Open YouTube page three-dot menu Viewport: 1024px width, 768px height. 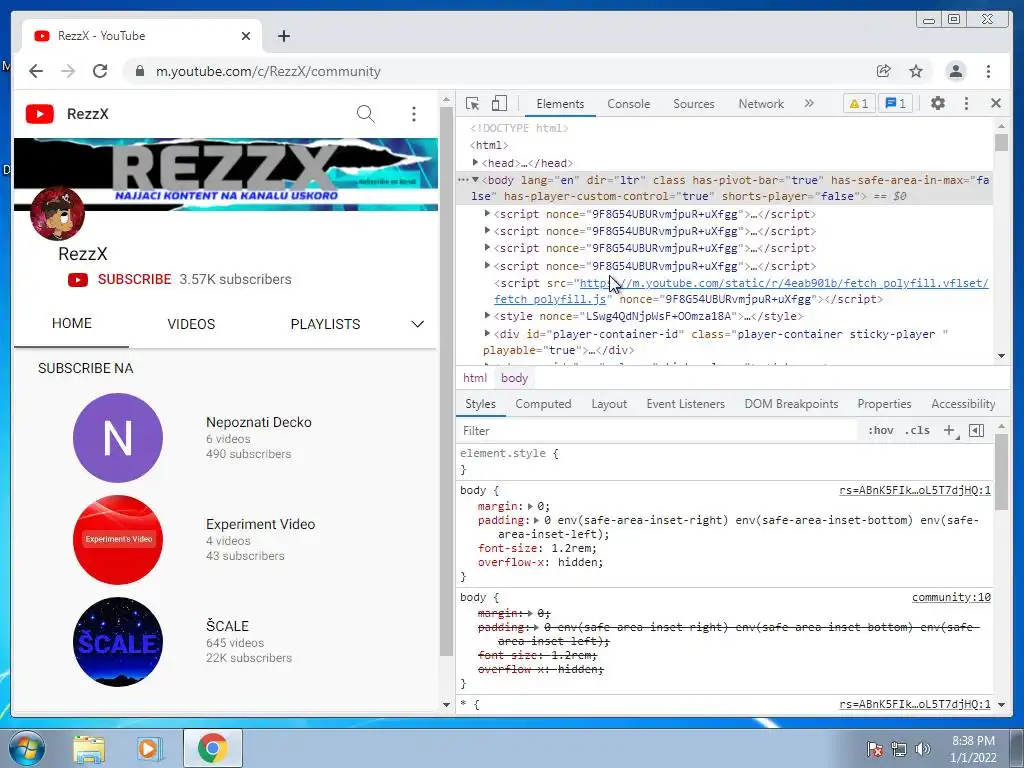point(413,114)
